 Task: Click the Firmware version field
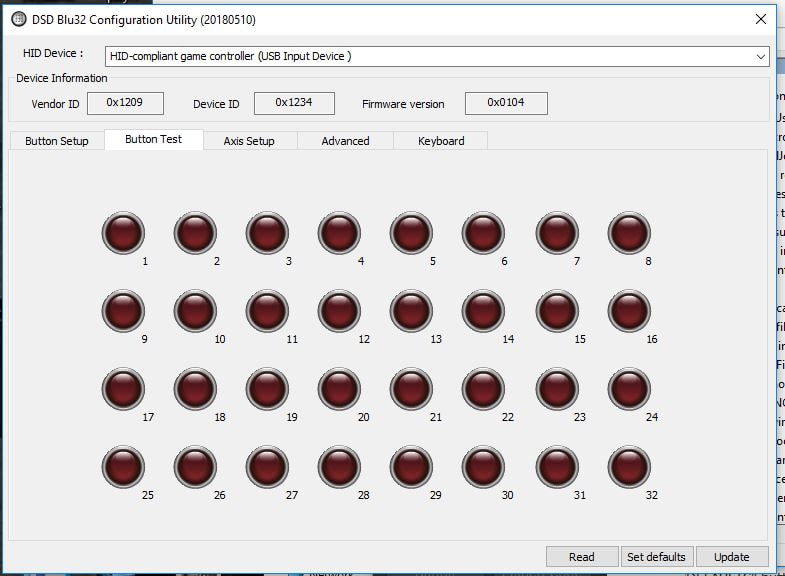(x=505, y=103)
